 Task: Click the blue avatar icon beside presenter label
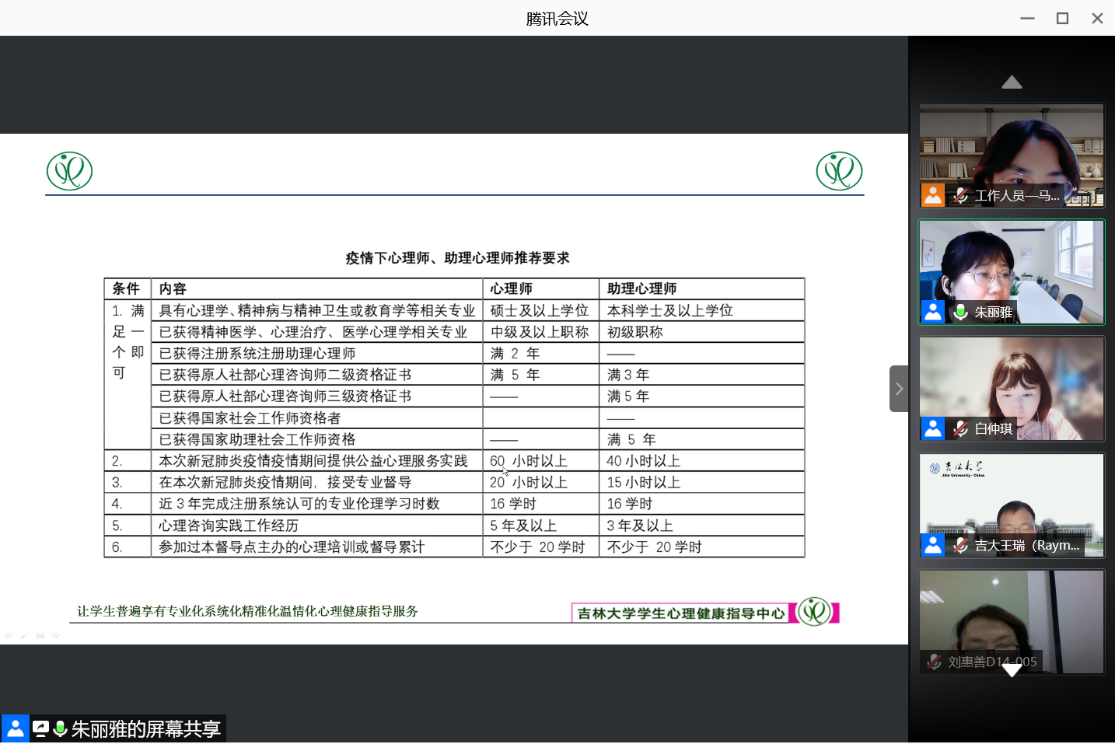15,728
